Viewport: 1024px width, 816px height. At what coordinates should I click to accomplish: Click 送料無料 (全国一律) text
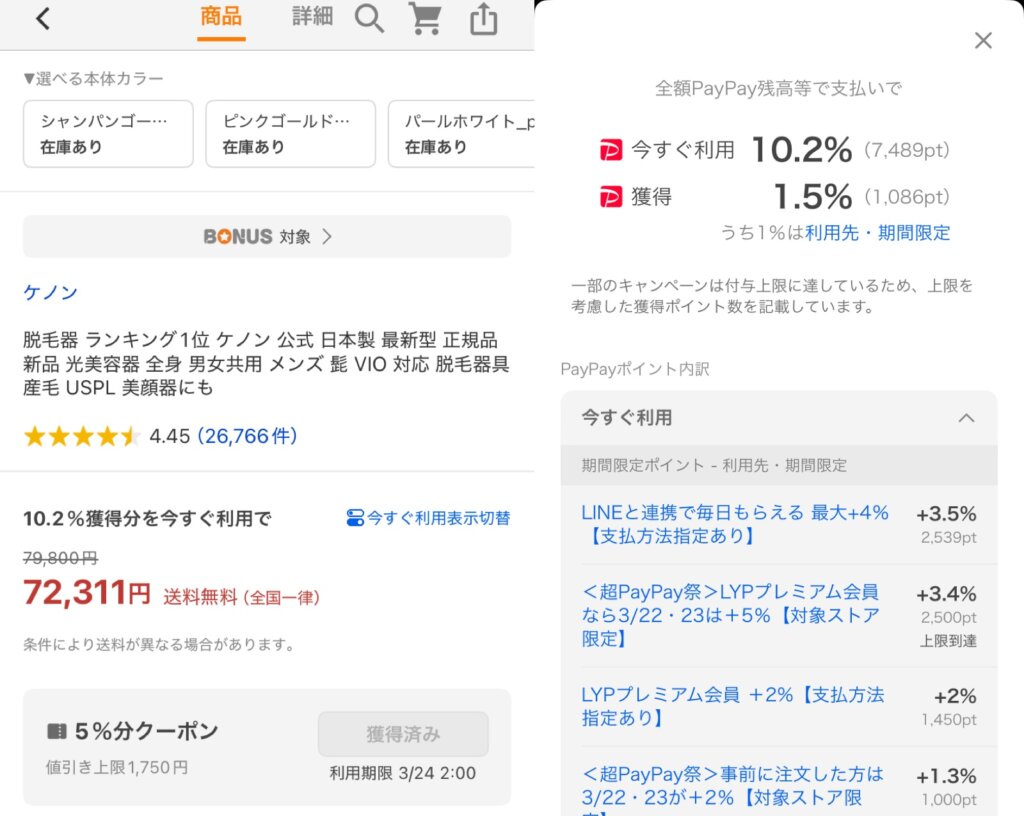point(241,597)
